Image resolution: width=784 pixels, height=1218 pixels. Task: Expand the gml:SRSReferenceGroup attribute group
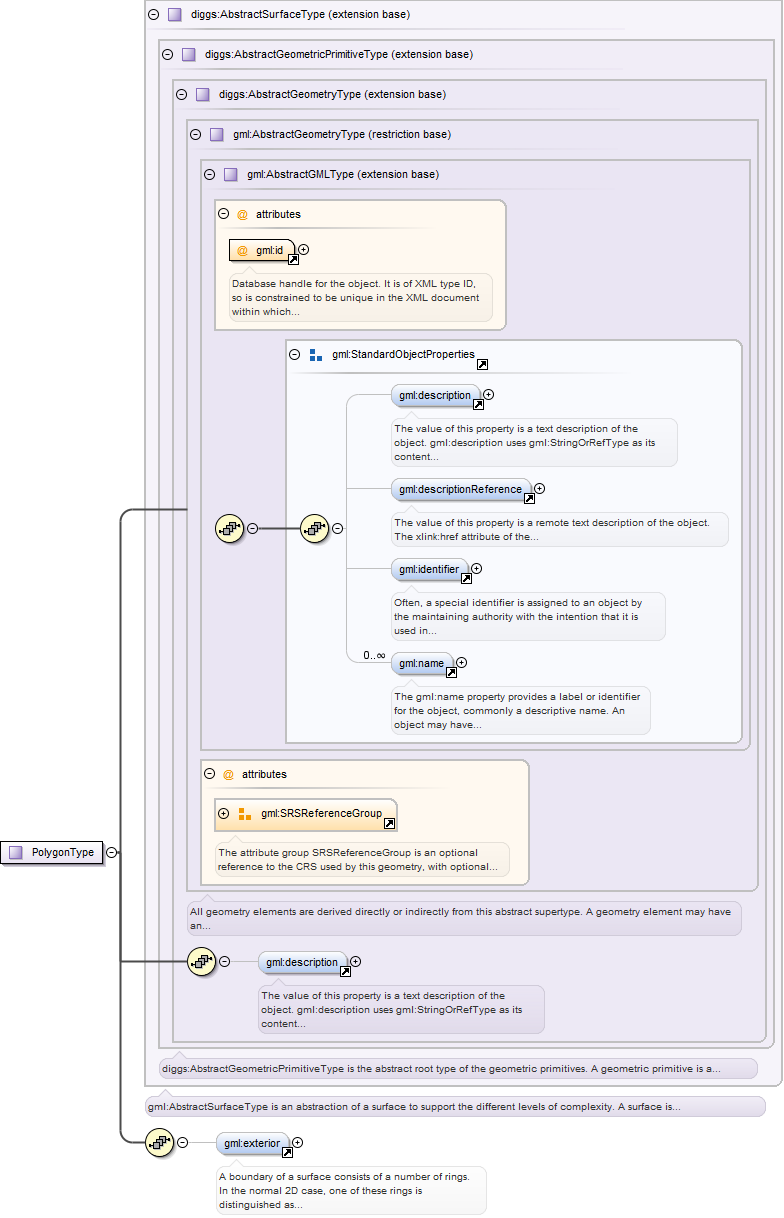click(224, 813)
